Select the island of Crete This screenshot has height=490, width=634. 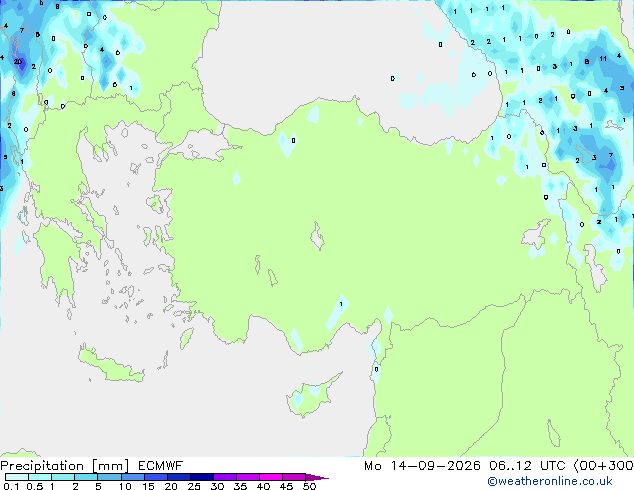point(110,365)
